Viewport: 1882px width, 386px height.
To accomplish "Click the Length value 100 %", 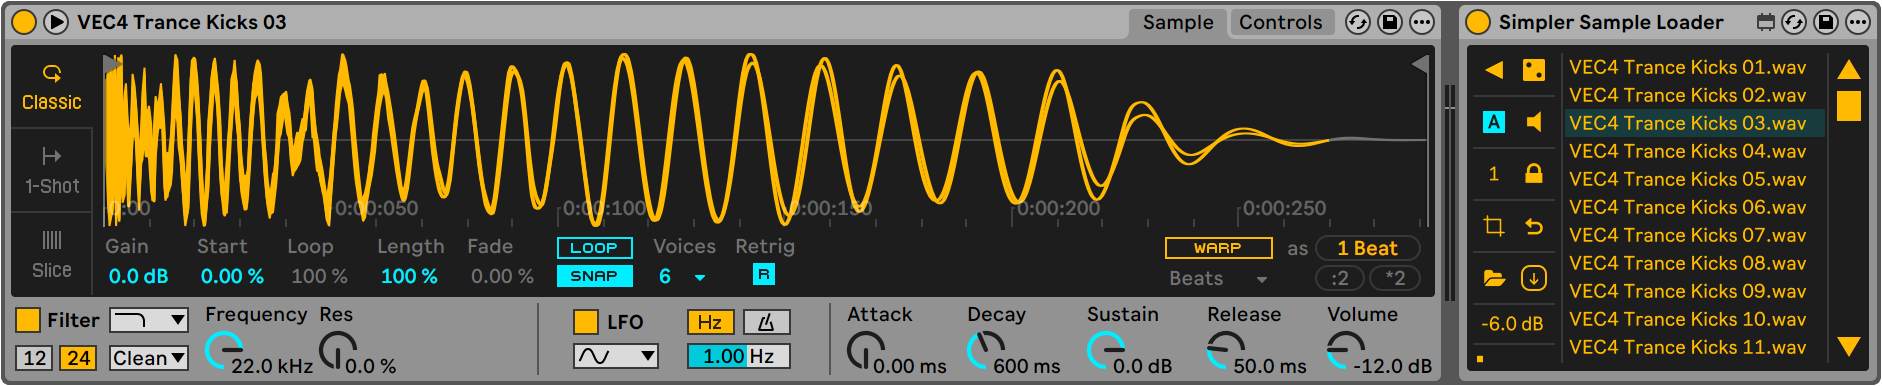I will 409,276.
